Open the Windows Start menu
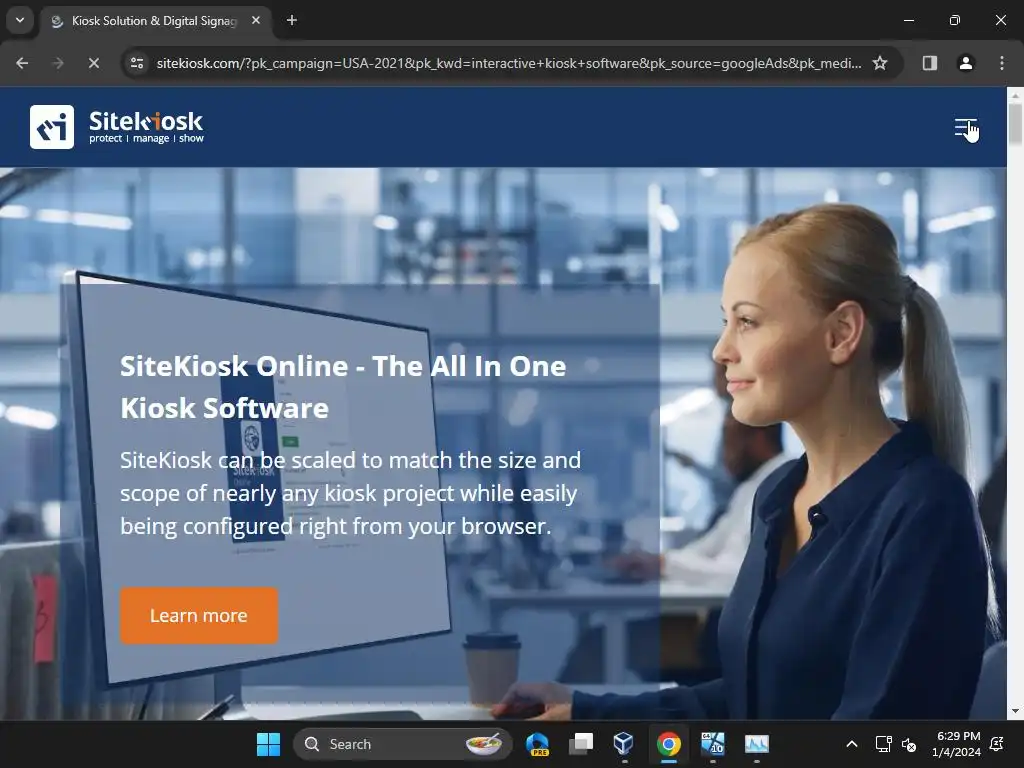 [x=268, y=744]
